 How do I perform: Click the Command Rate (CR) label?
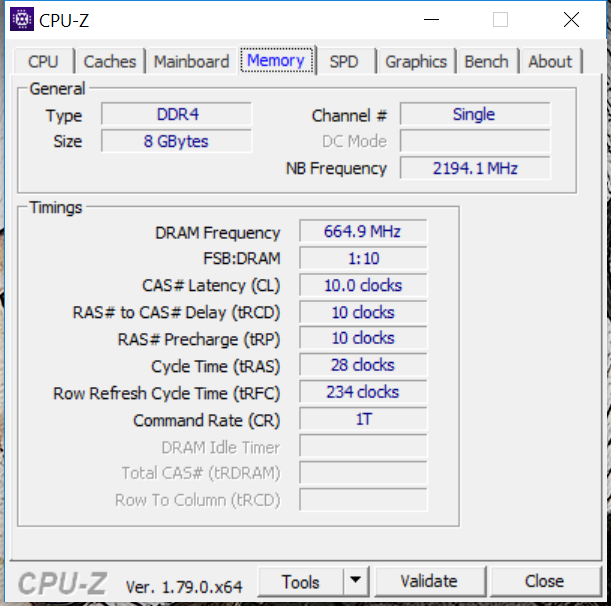point(207,421)
